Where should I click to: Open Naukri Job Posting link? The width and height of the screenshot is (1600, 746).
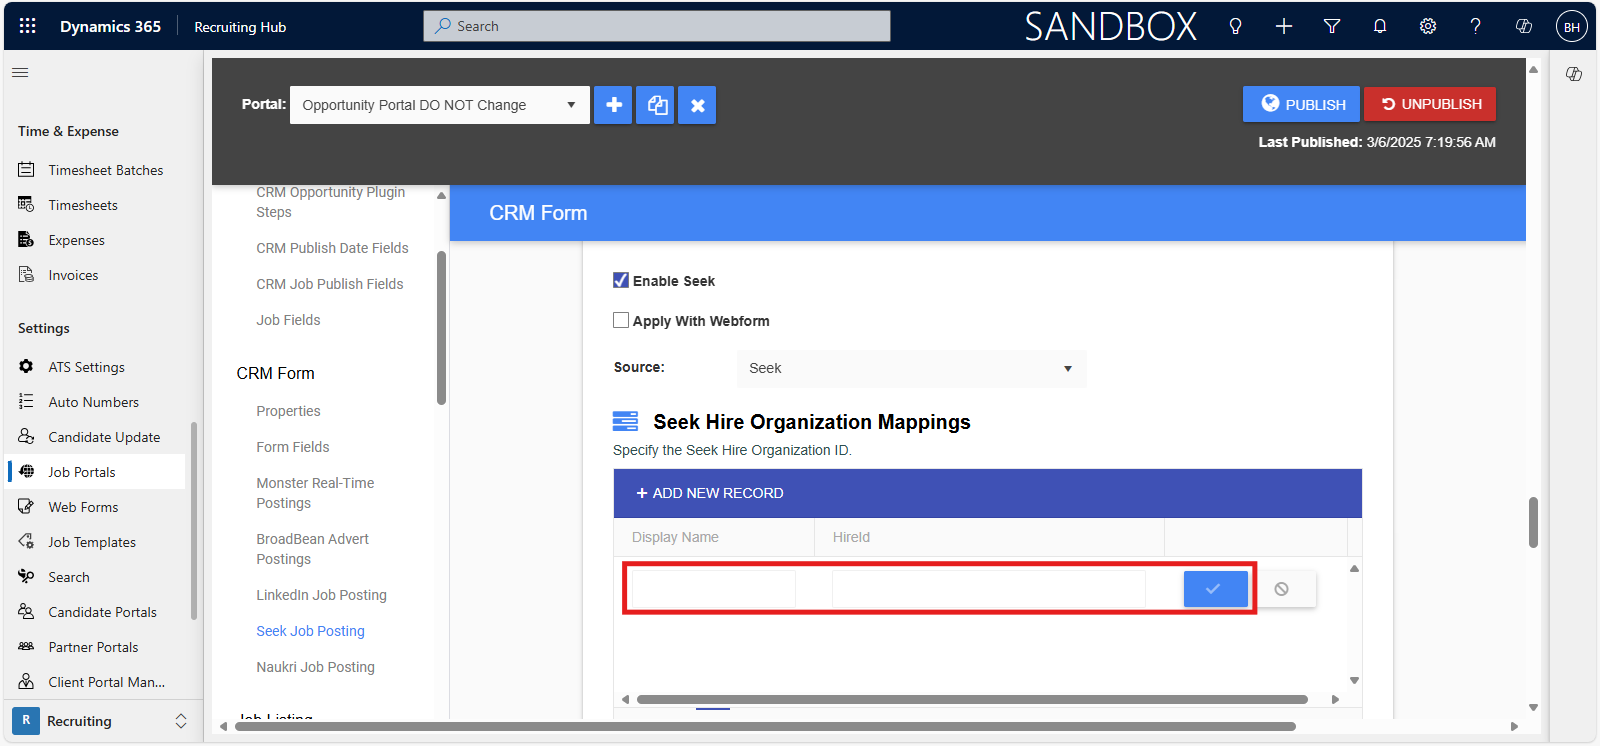[315, 667]
